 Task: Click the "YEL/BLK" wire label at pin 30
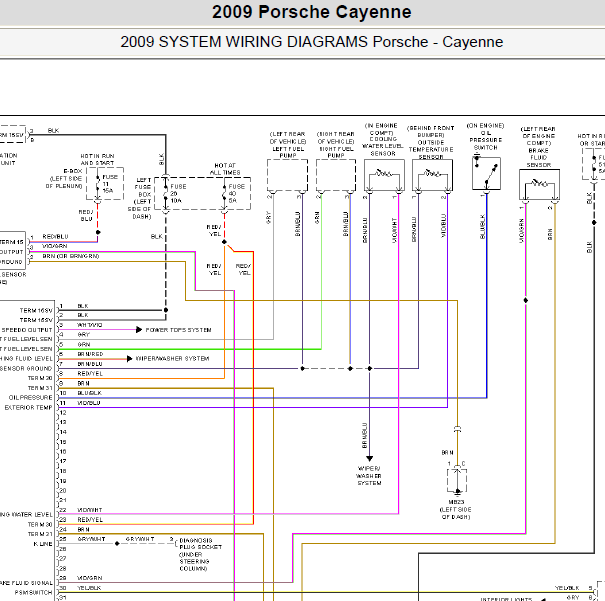coord(89,587)
